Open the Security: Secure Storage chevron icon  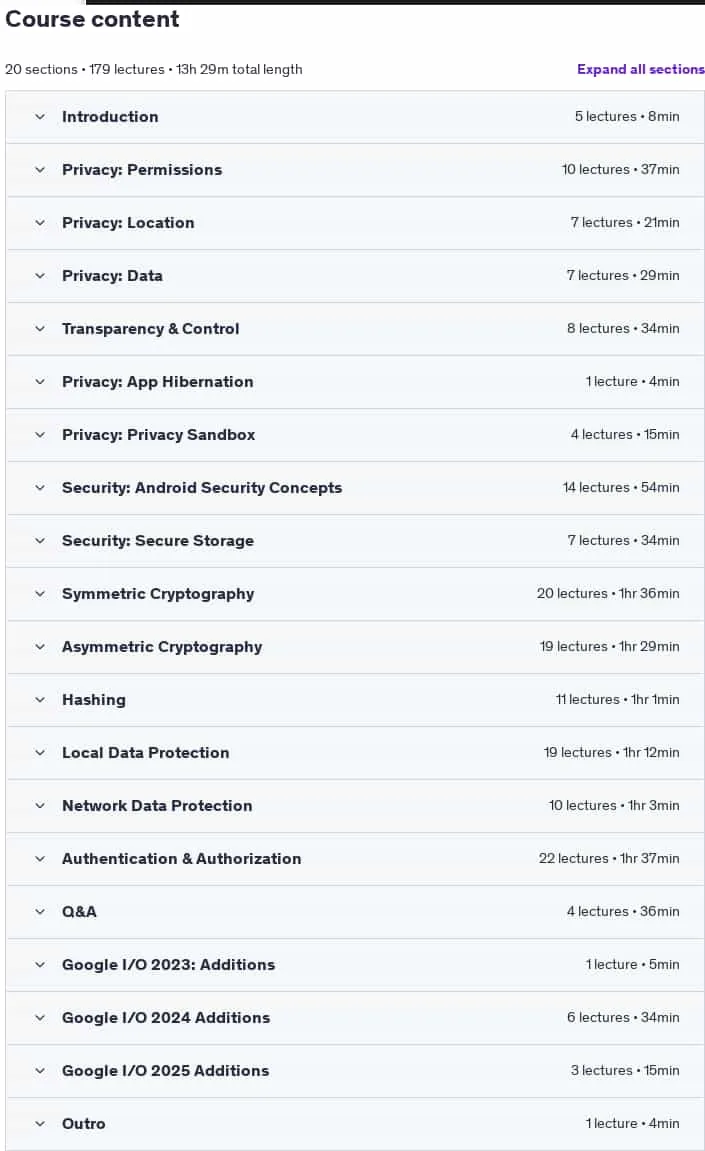coord(40,540)
